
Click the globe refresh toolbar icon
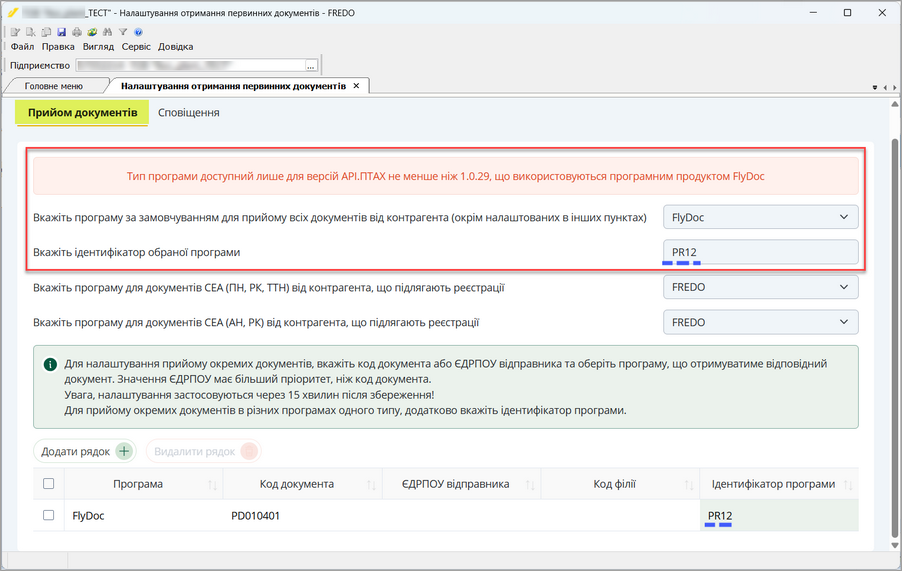[92, 32]
